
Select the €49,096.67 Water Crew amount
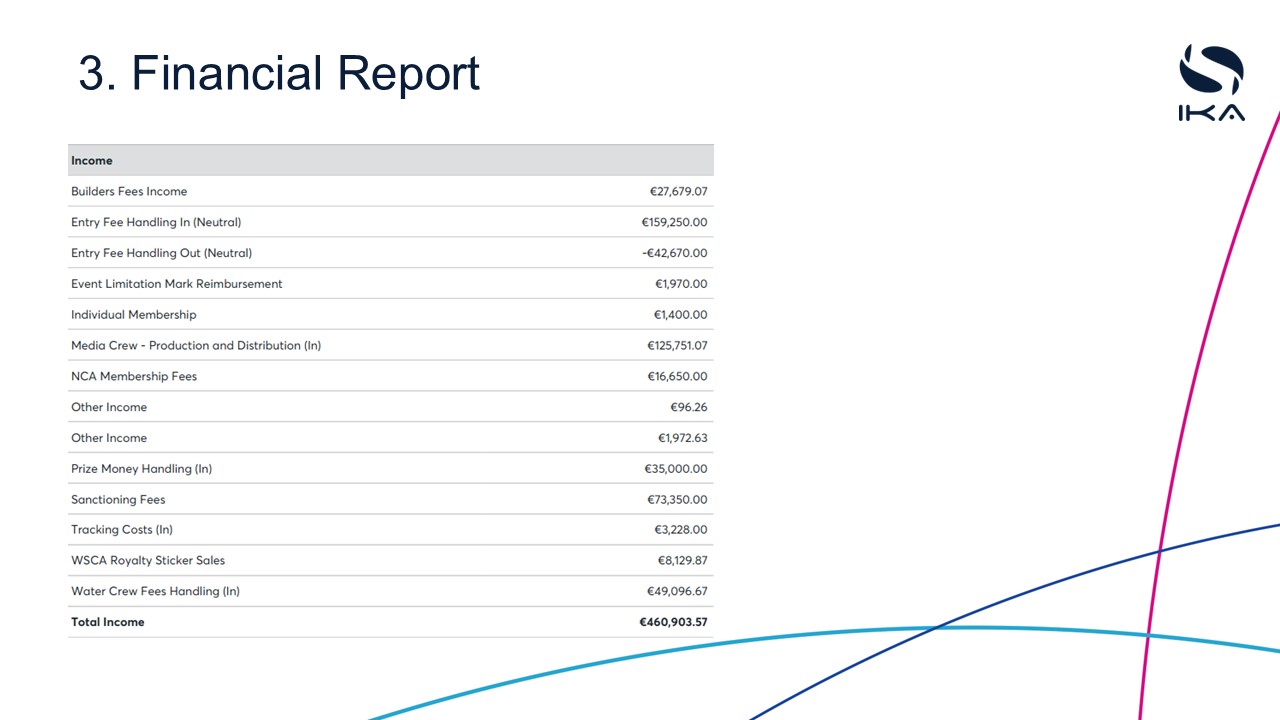677,592
